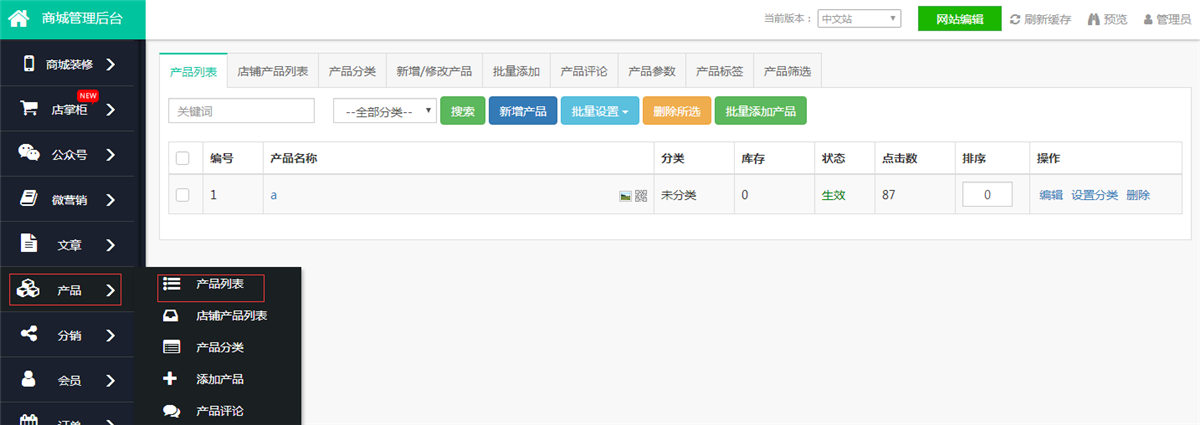Click the 删除所选 button

(x=676, y=111)
